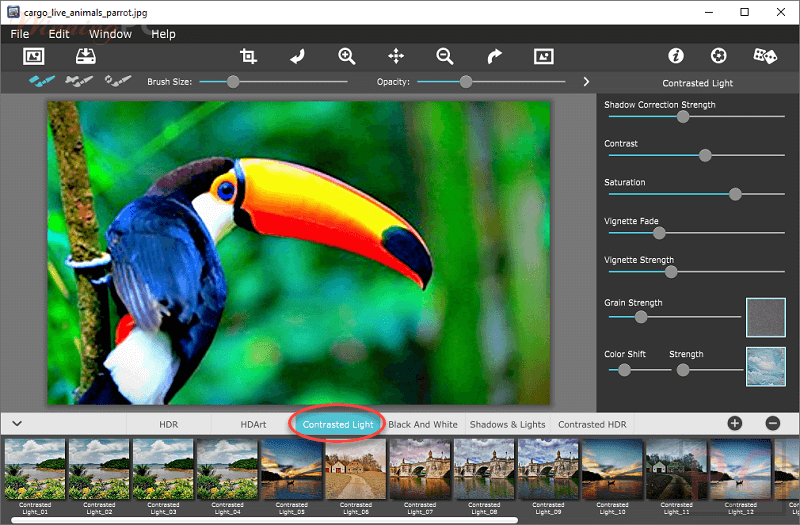Image resolution: width=800 pixels, height=525 pixels.
Task: Open the info icon
Action: (676, 56)
